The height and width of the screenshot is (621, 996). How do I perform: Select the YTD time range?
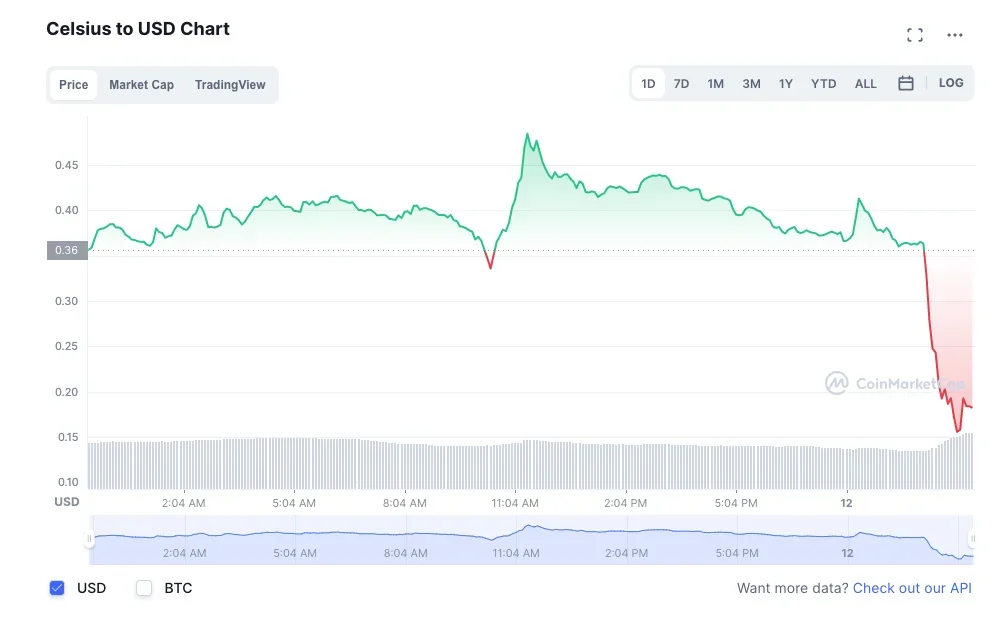coord(823,84)
